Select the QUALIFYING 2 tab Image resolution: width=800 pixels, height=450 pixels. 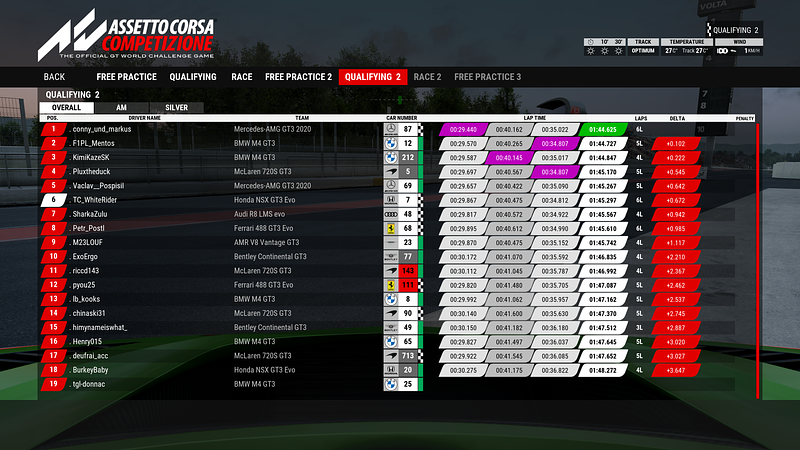373,77
